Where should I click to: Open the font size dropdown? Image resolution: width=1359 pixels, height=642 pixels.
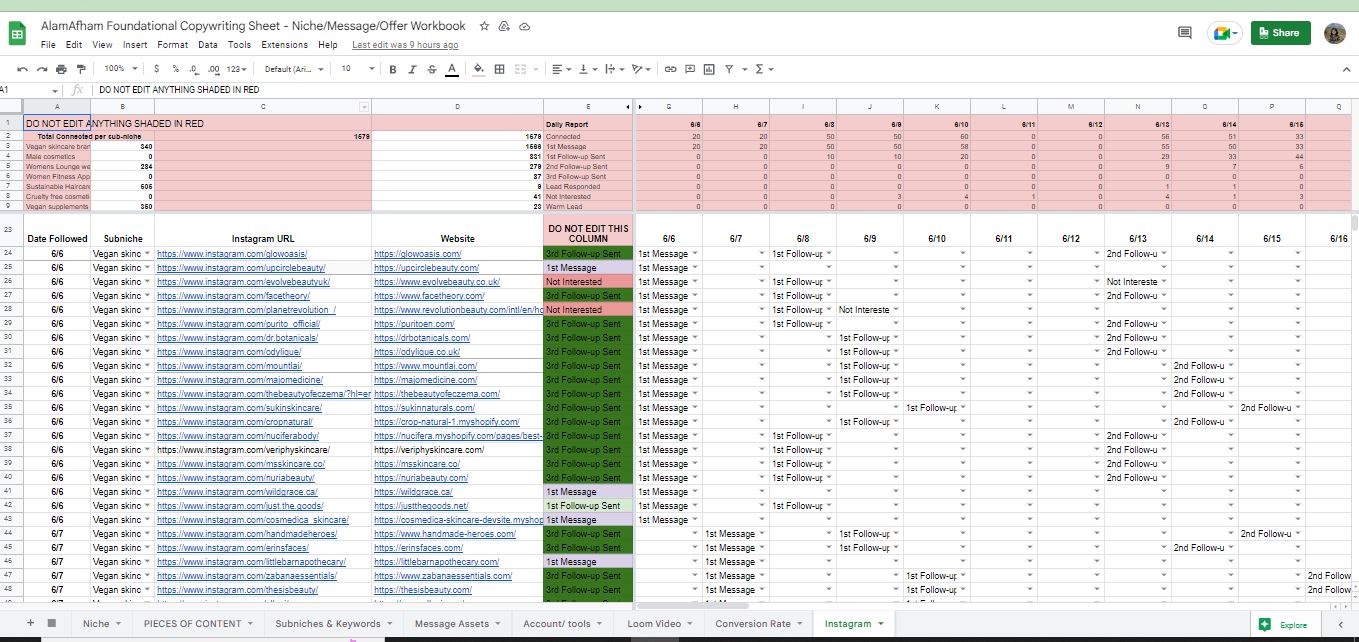click(357, 69)
